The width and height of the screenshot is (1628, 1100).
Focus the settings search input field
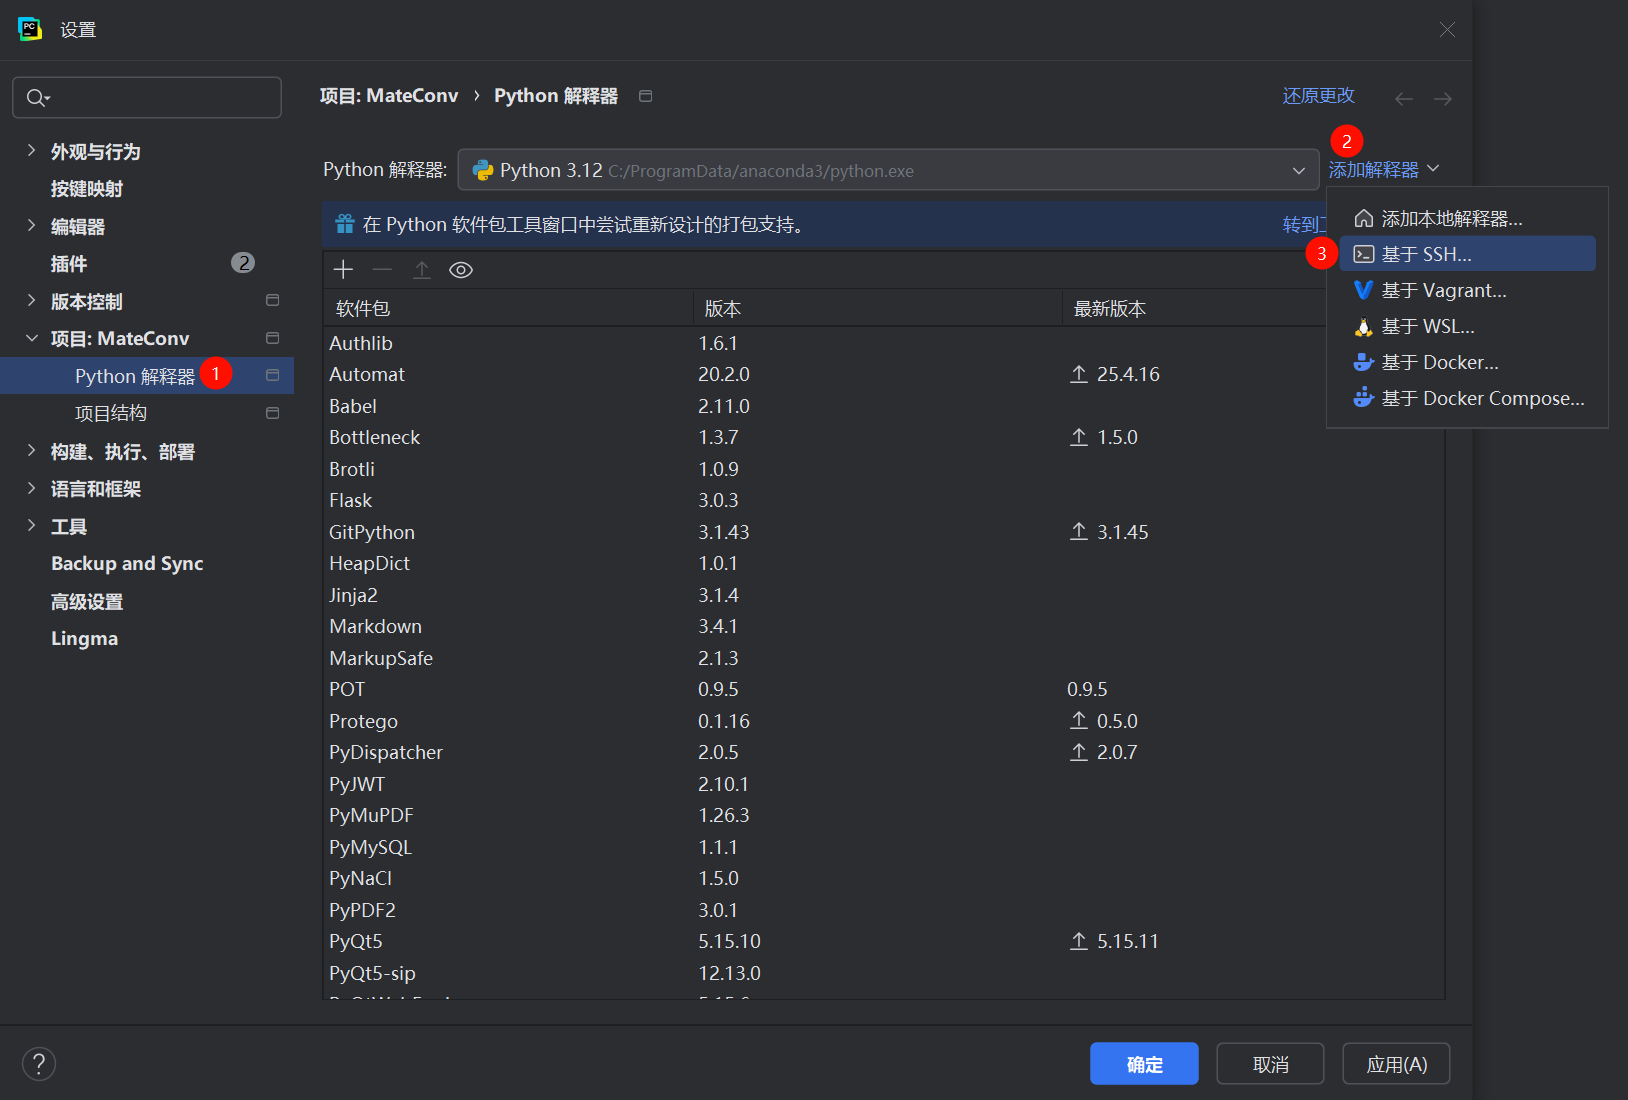click(147, 97)
